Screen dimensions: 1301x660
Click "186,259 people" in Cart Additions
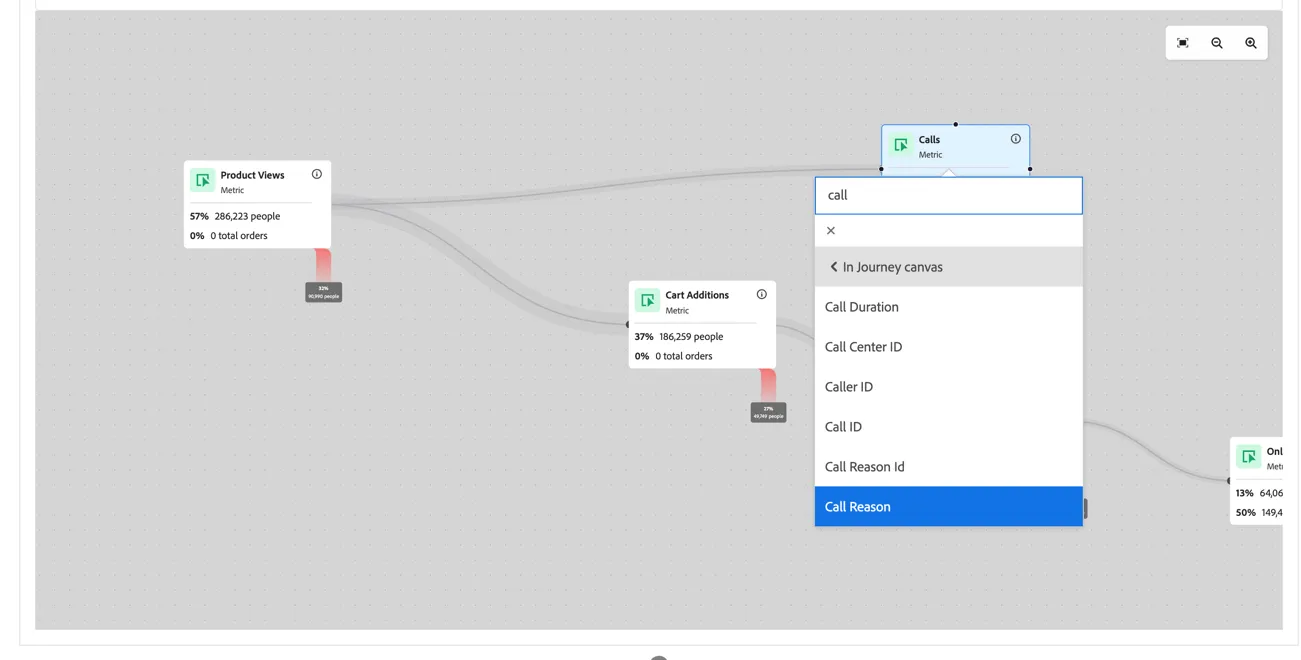pyautogui.click(x=691, y=337)
